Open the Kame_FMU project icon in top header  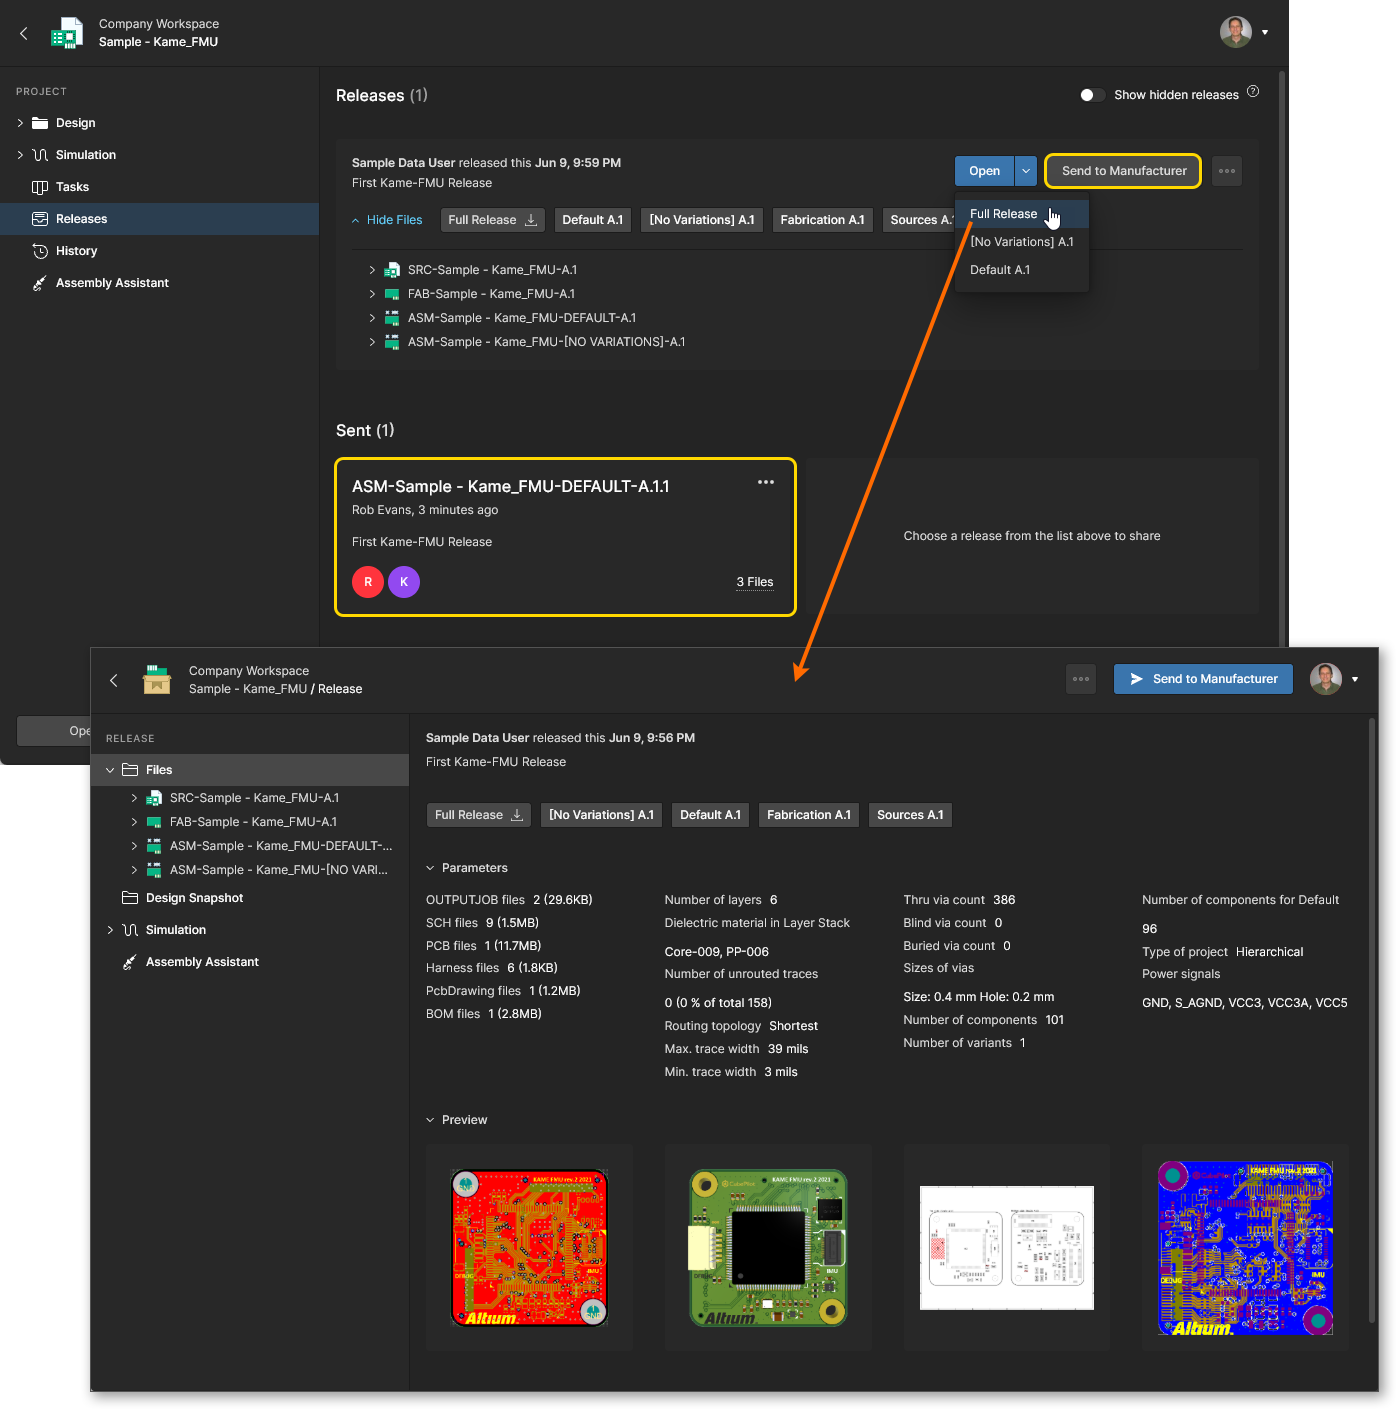pos(67,33)
